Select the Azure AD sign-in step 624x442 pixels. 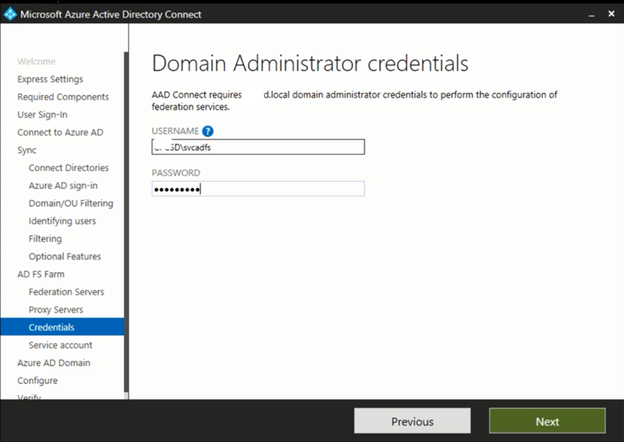63,185
